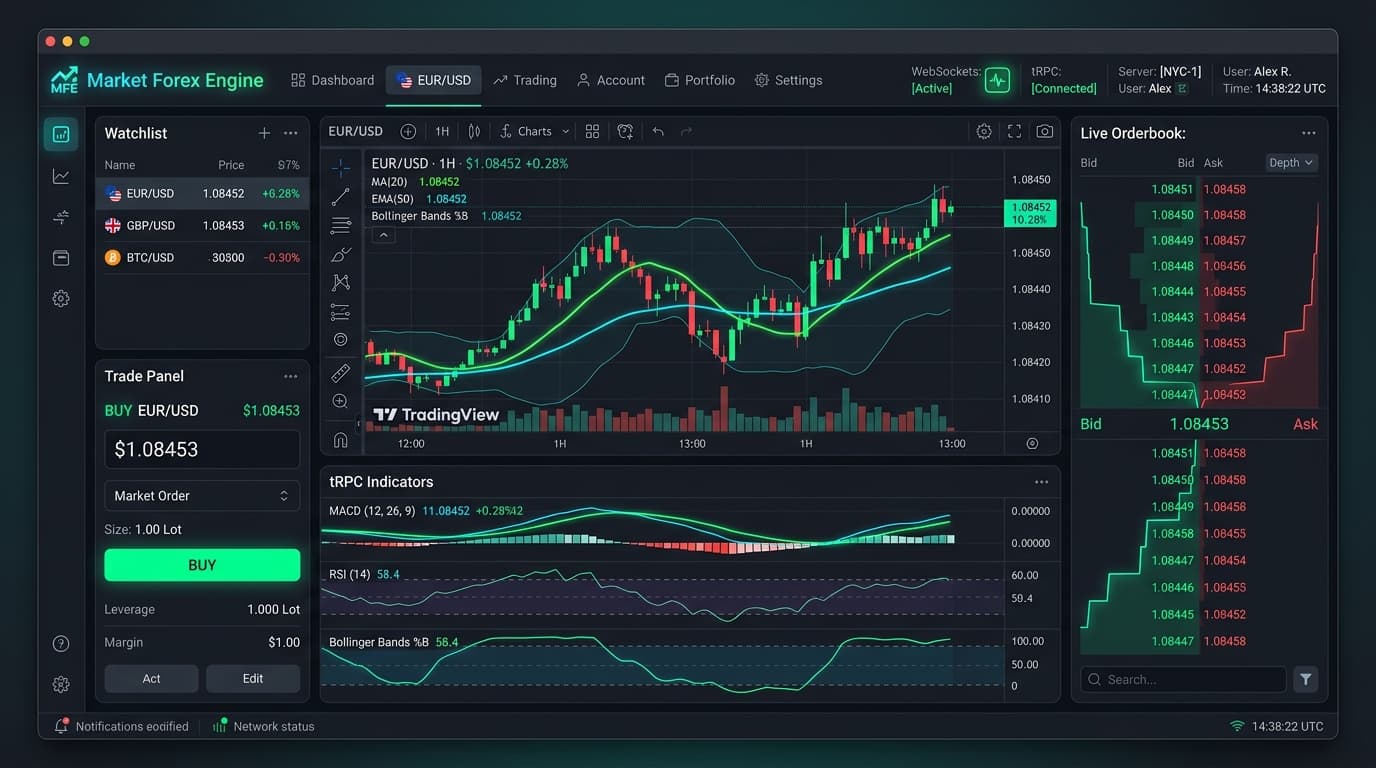Open the Trading tab
The image size is (1376, 768).
(x=525, y=80)
